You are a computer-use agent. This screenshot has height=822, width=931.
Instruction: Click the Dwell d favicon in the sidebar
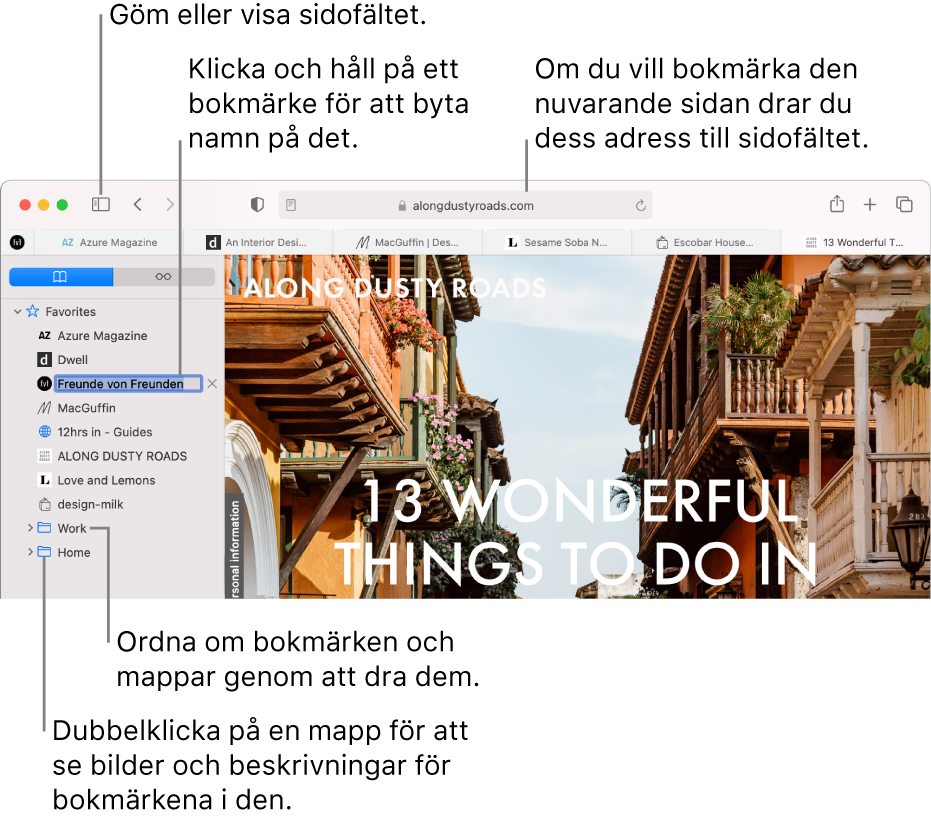(45, 360)
